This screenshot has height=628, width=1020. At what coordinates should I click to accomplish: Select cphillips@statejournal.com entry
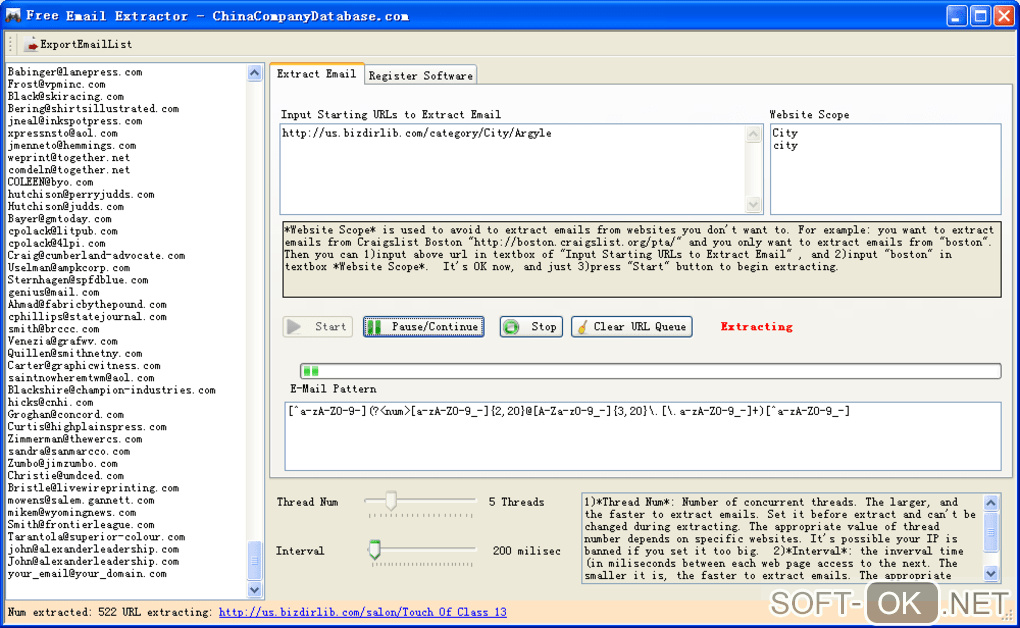(x=87, y=317)
